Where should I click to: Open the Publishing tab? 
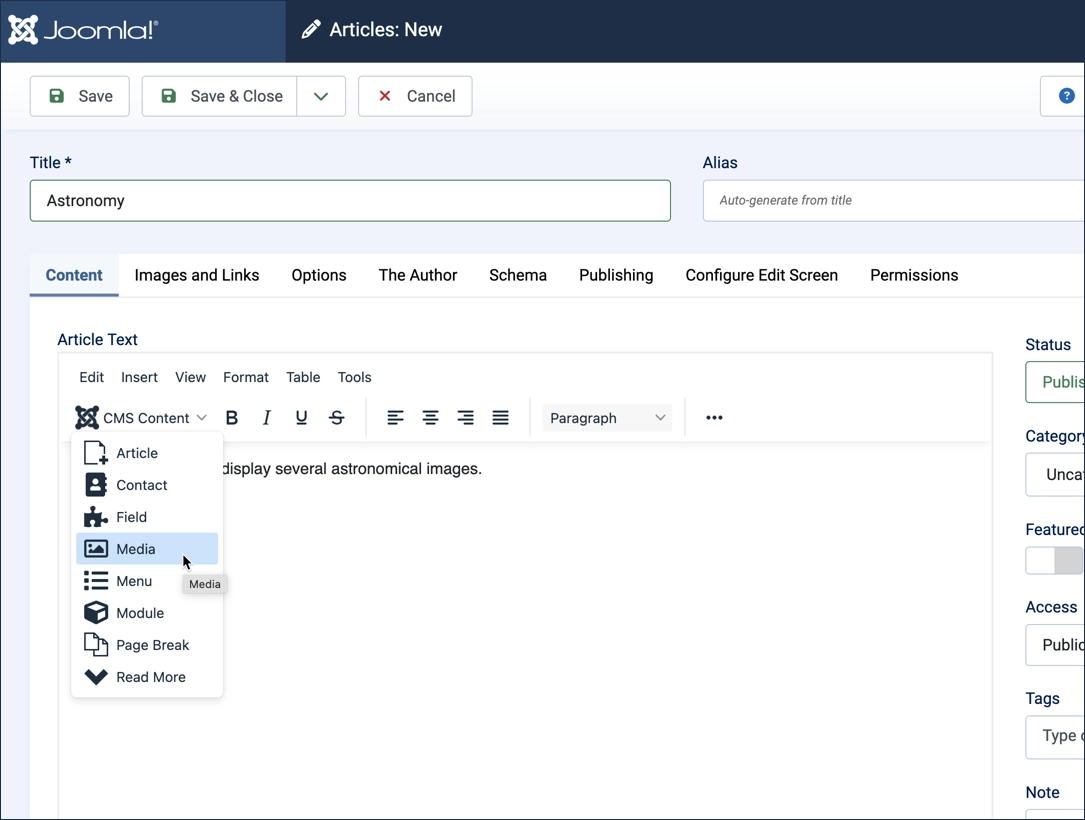[x=616, y=275]
